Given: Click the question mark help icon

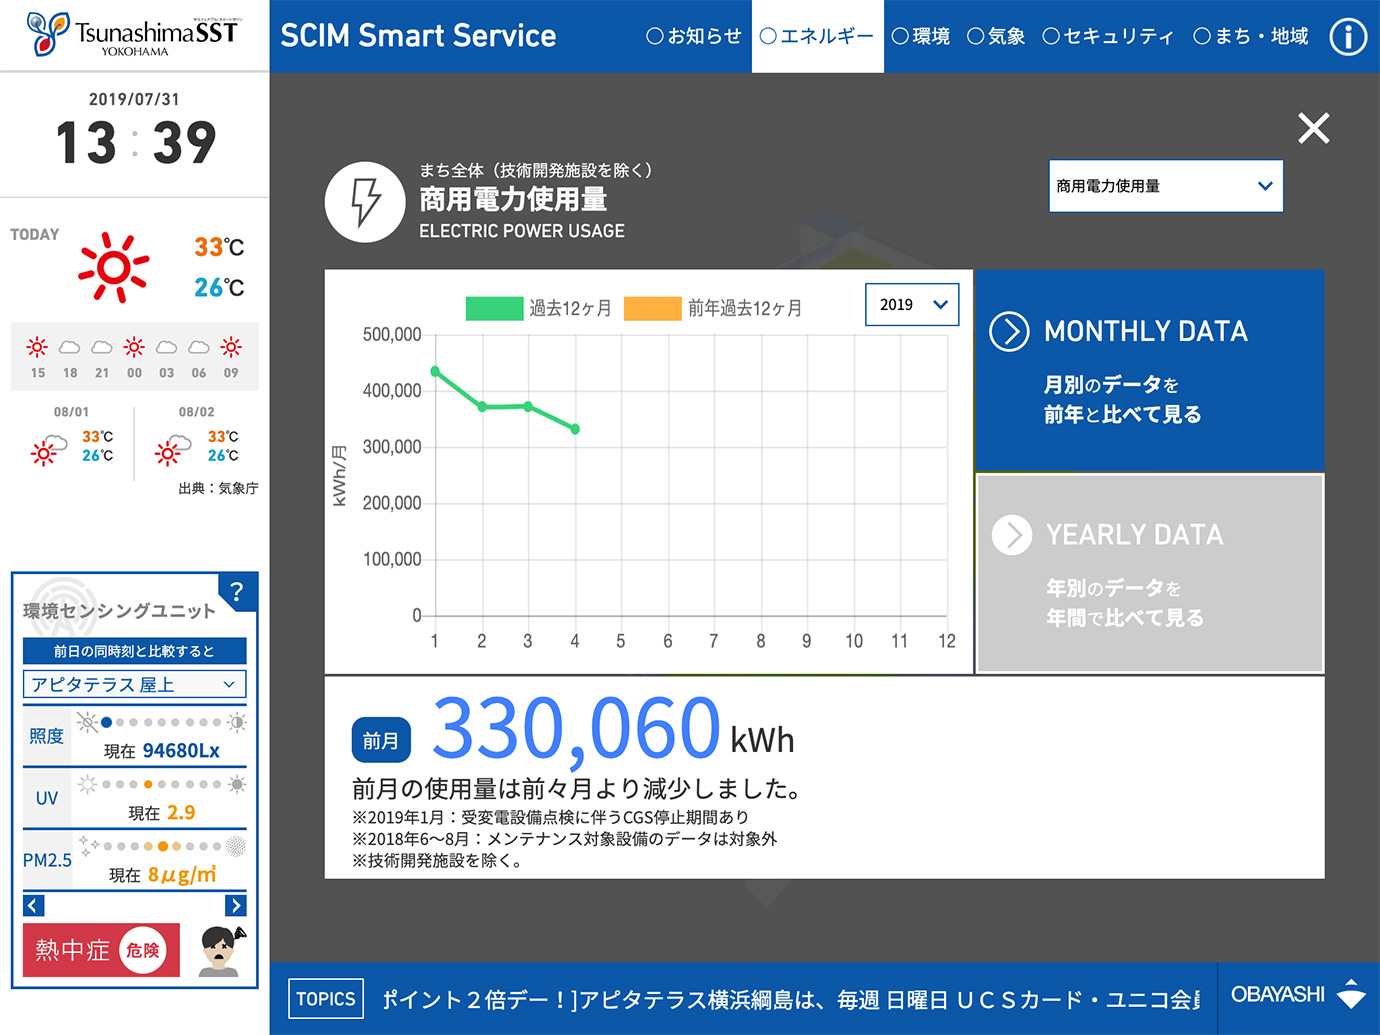Looking at the screenshot, I should click(x=237, y=591).
